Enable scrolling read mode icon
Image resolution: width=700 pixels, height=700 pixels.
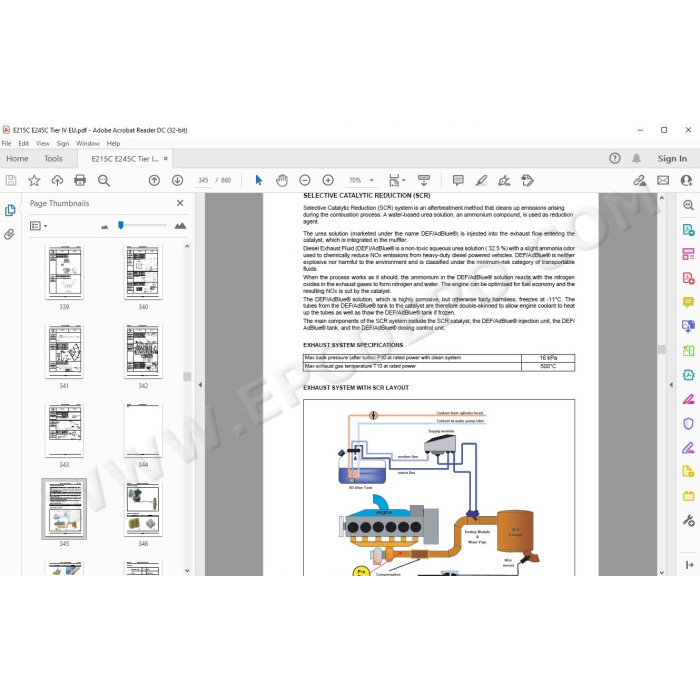[x=424, y=180]
